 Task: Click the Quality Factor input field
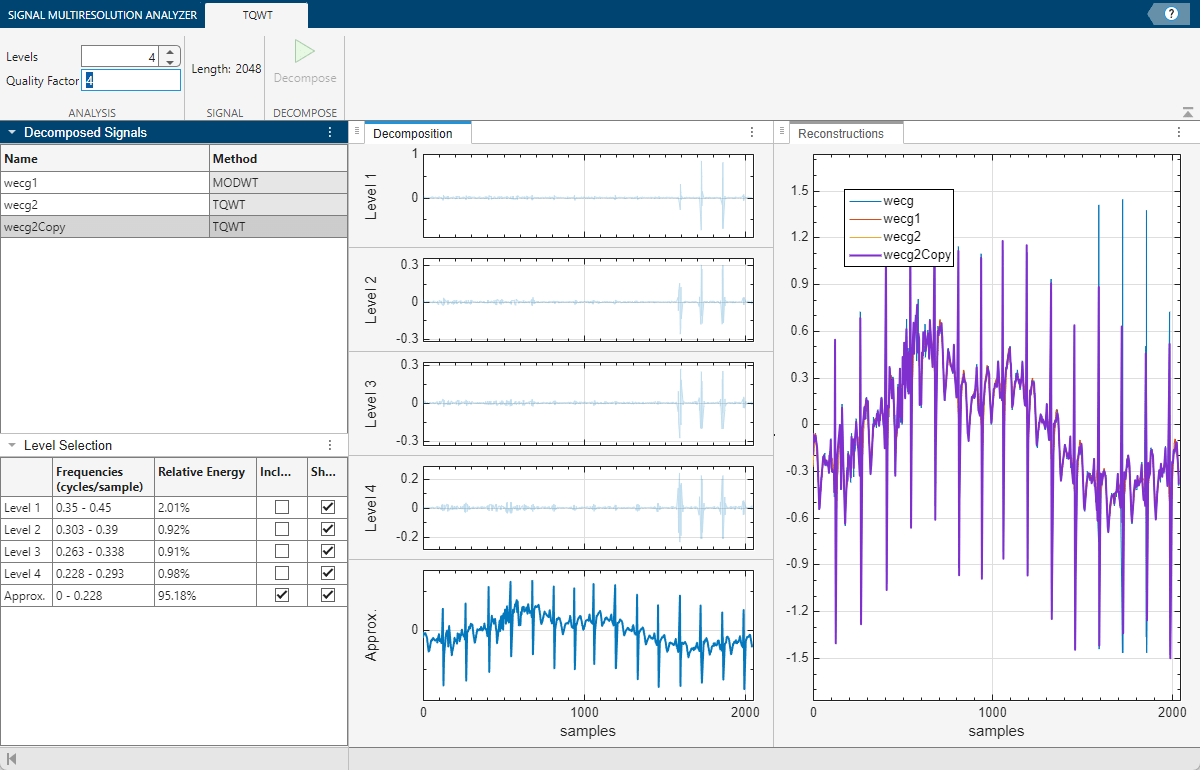pyautogui.click(x=132, y=80)
